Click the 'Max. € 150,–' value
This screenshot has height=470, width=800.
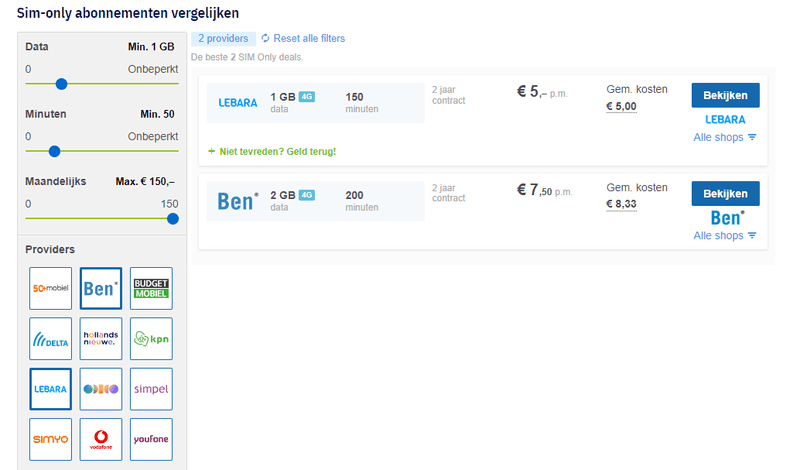(x=145, y=181)
